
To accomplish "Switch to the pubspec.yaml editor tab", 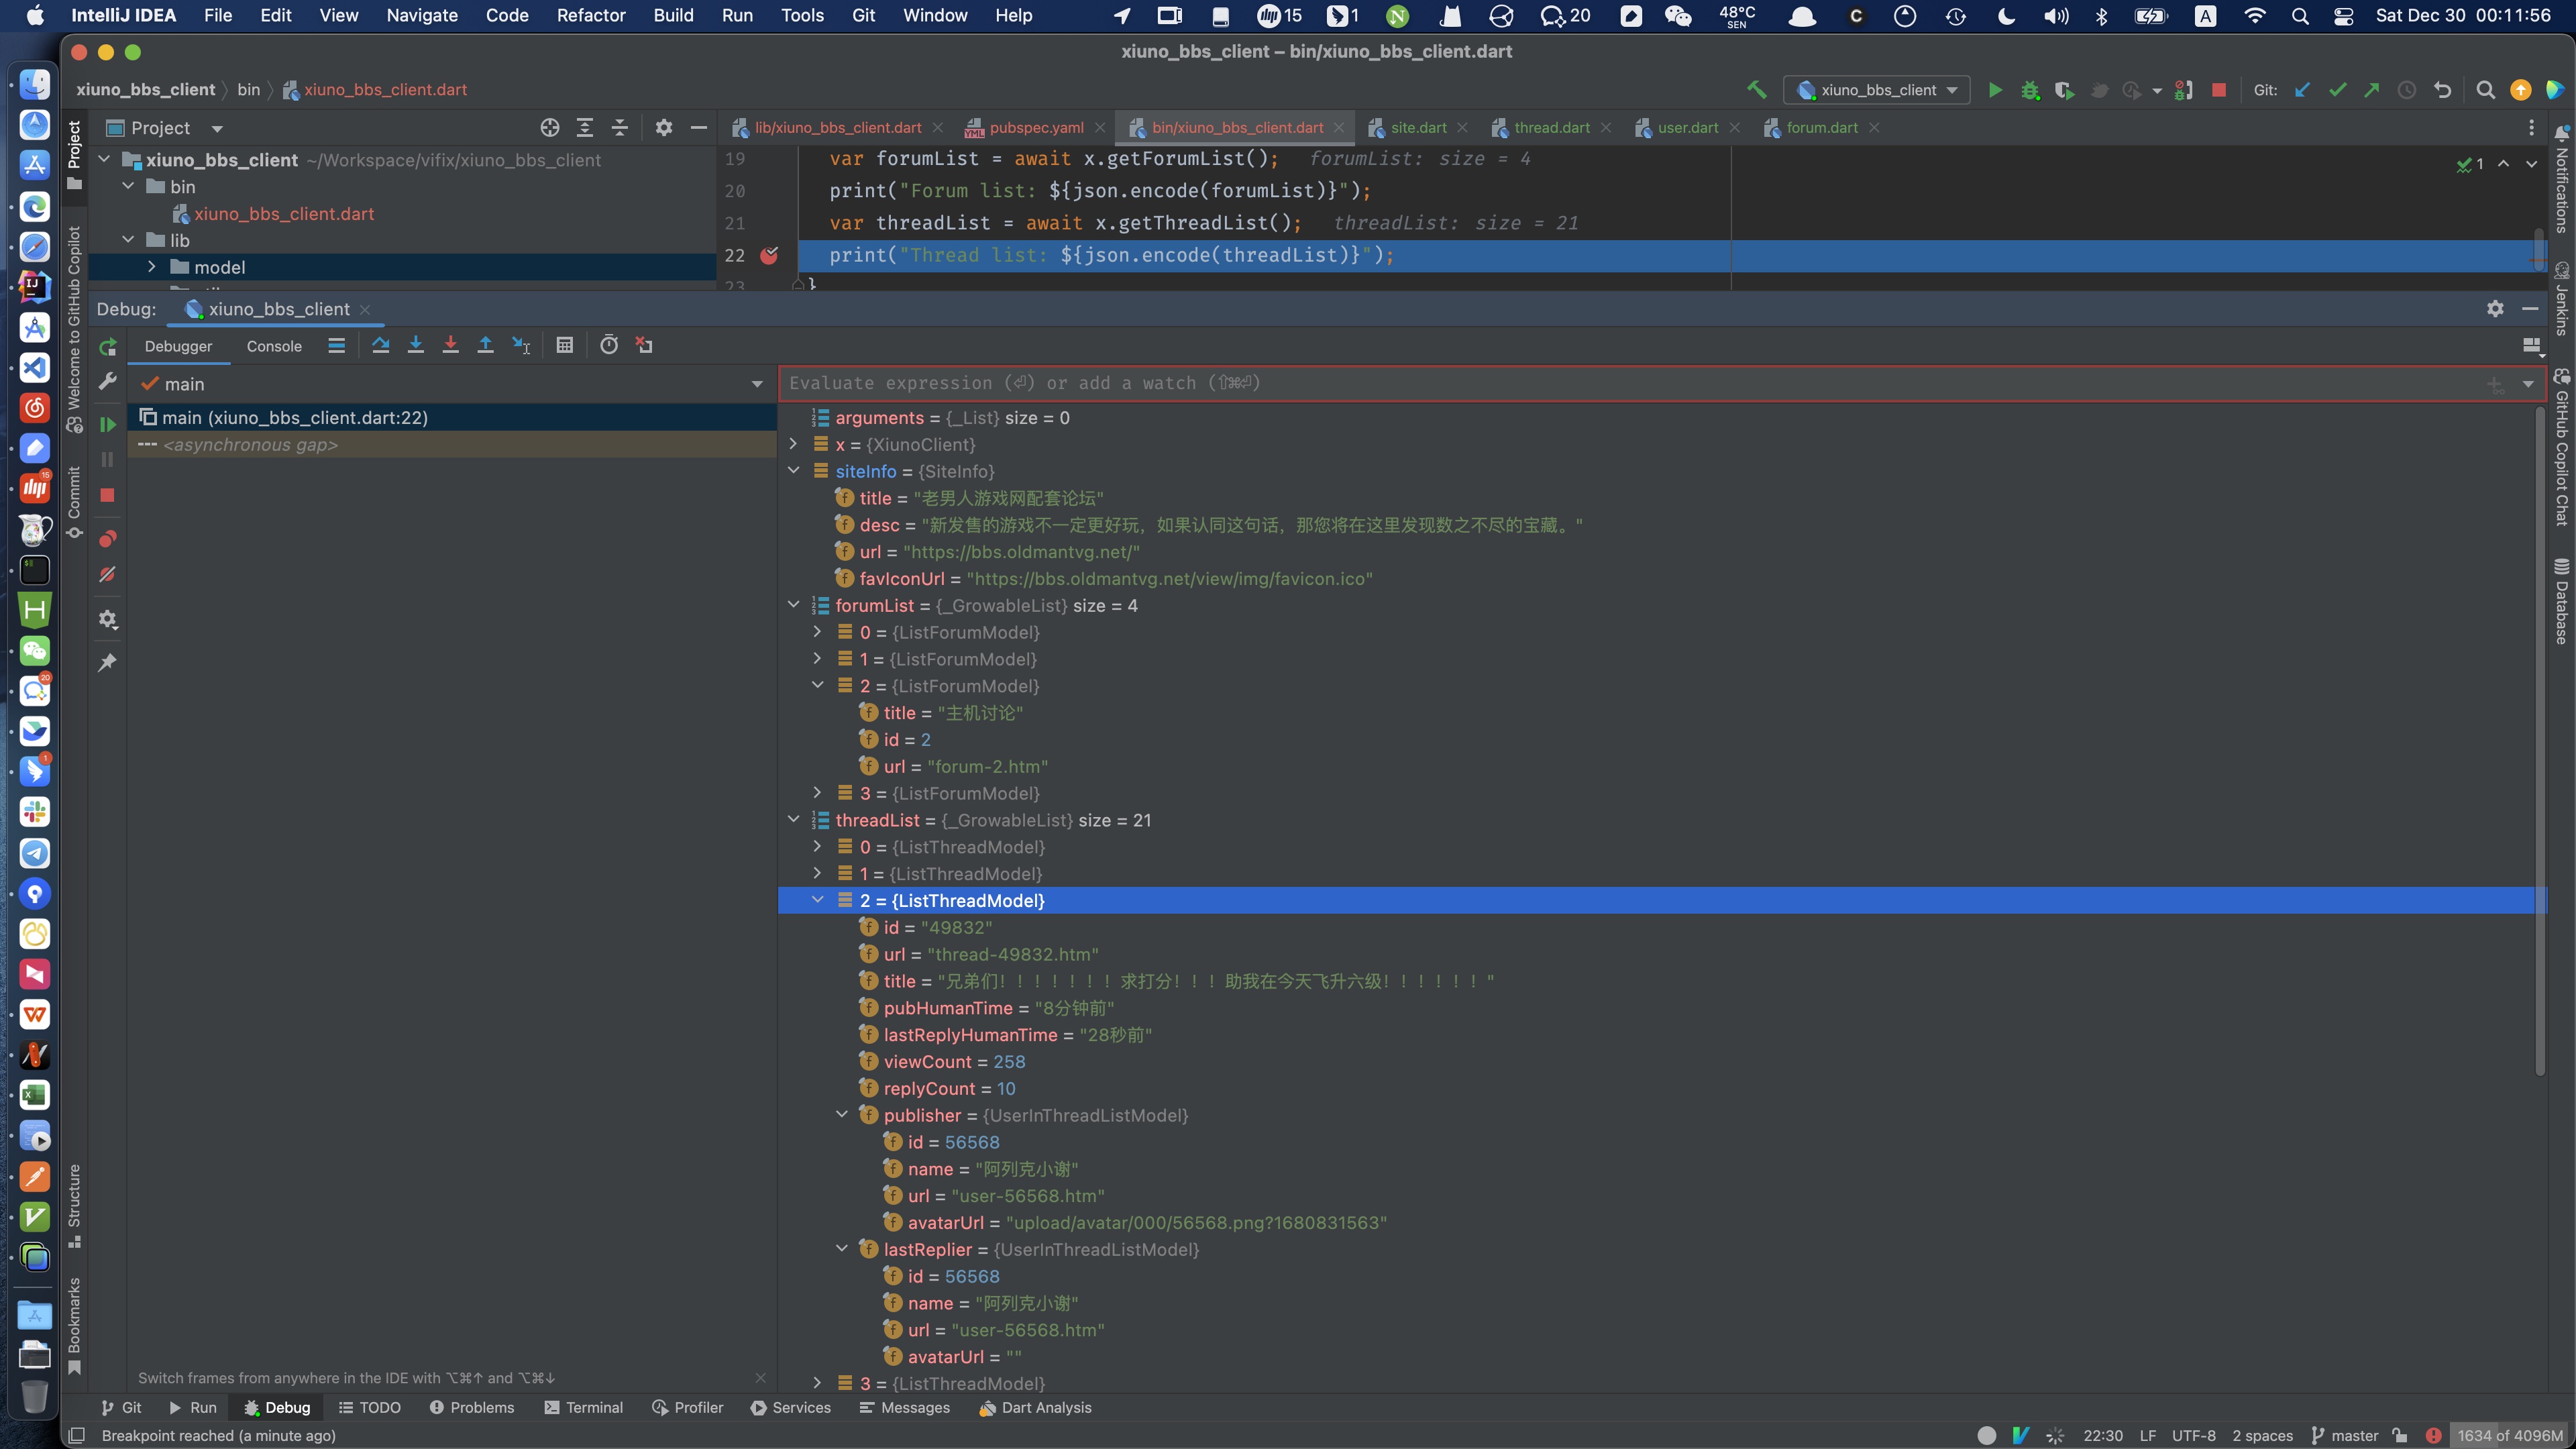I will (x=1035, y=128).
